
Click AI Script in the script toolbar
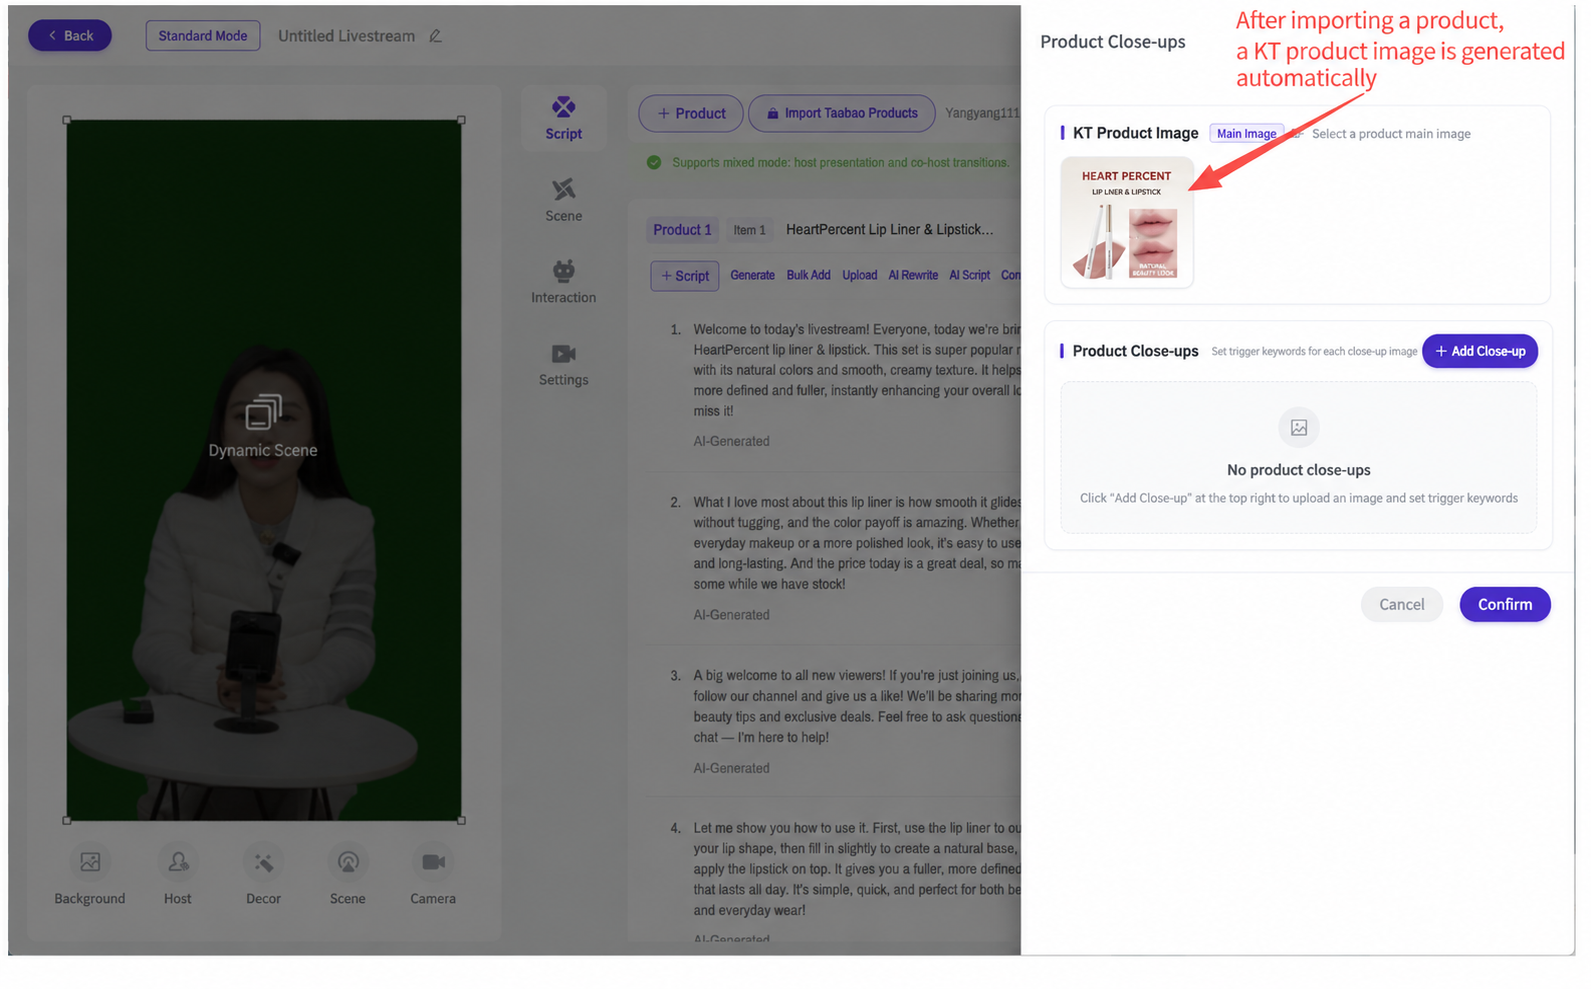[969, 275]
